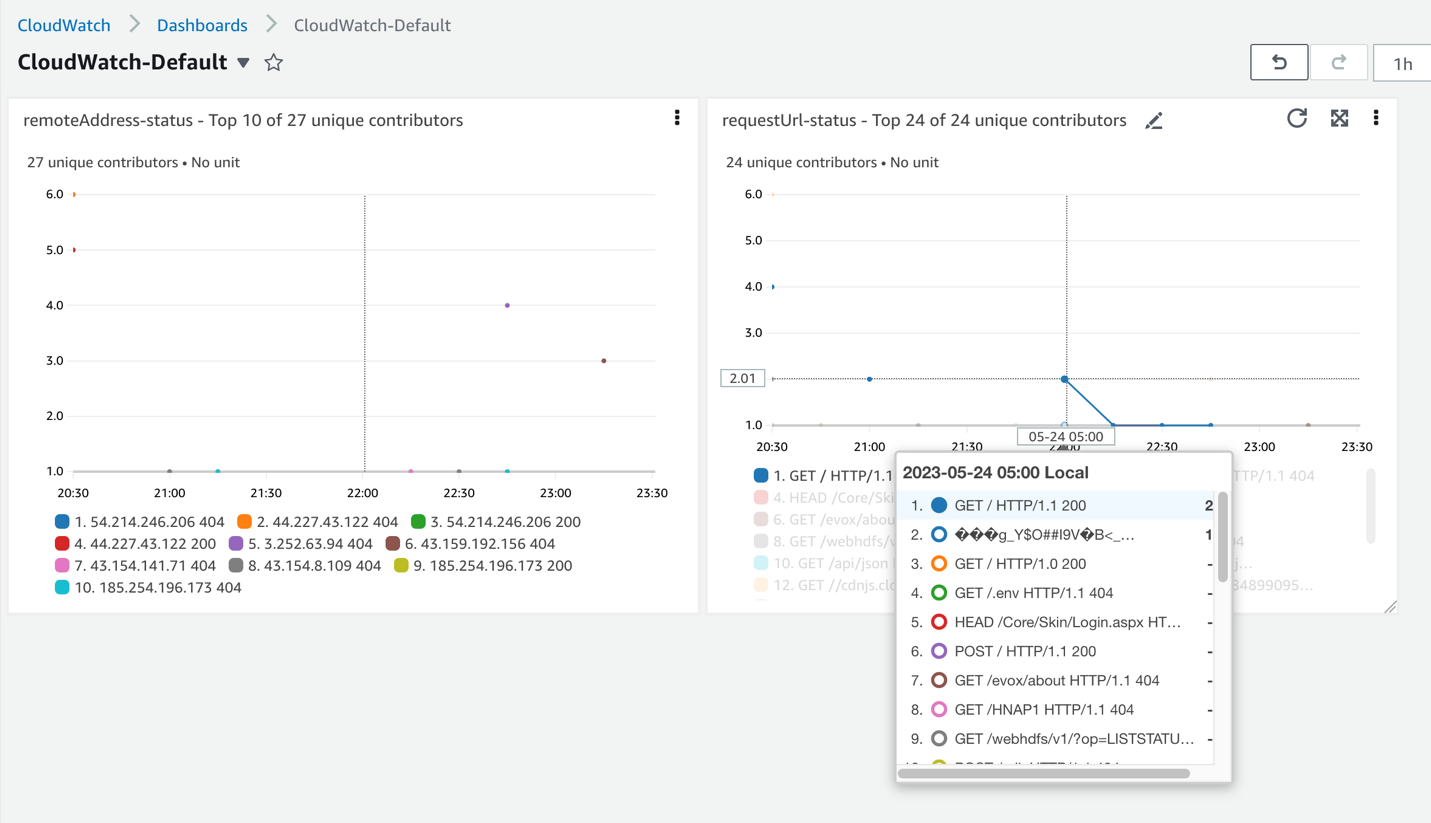Click the refresh icon on requestUrl-status widget
The height and width of the screenshot is (823, 1431).
pos(1297,117)
